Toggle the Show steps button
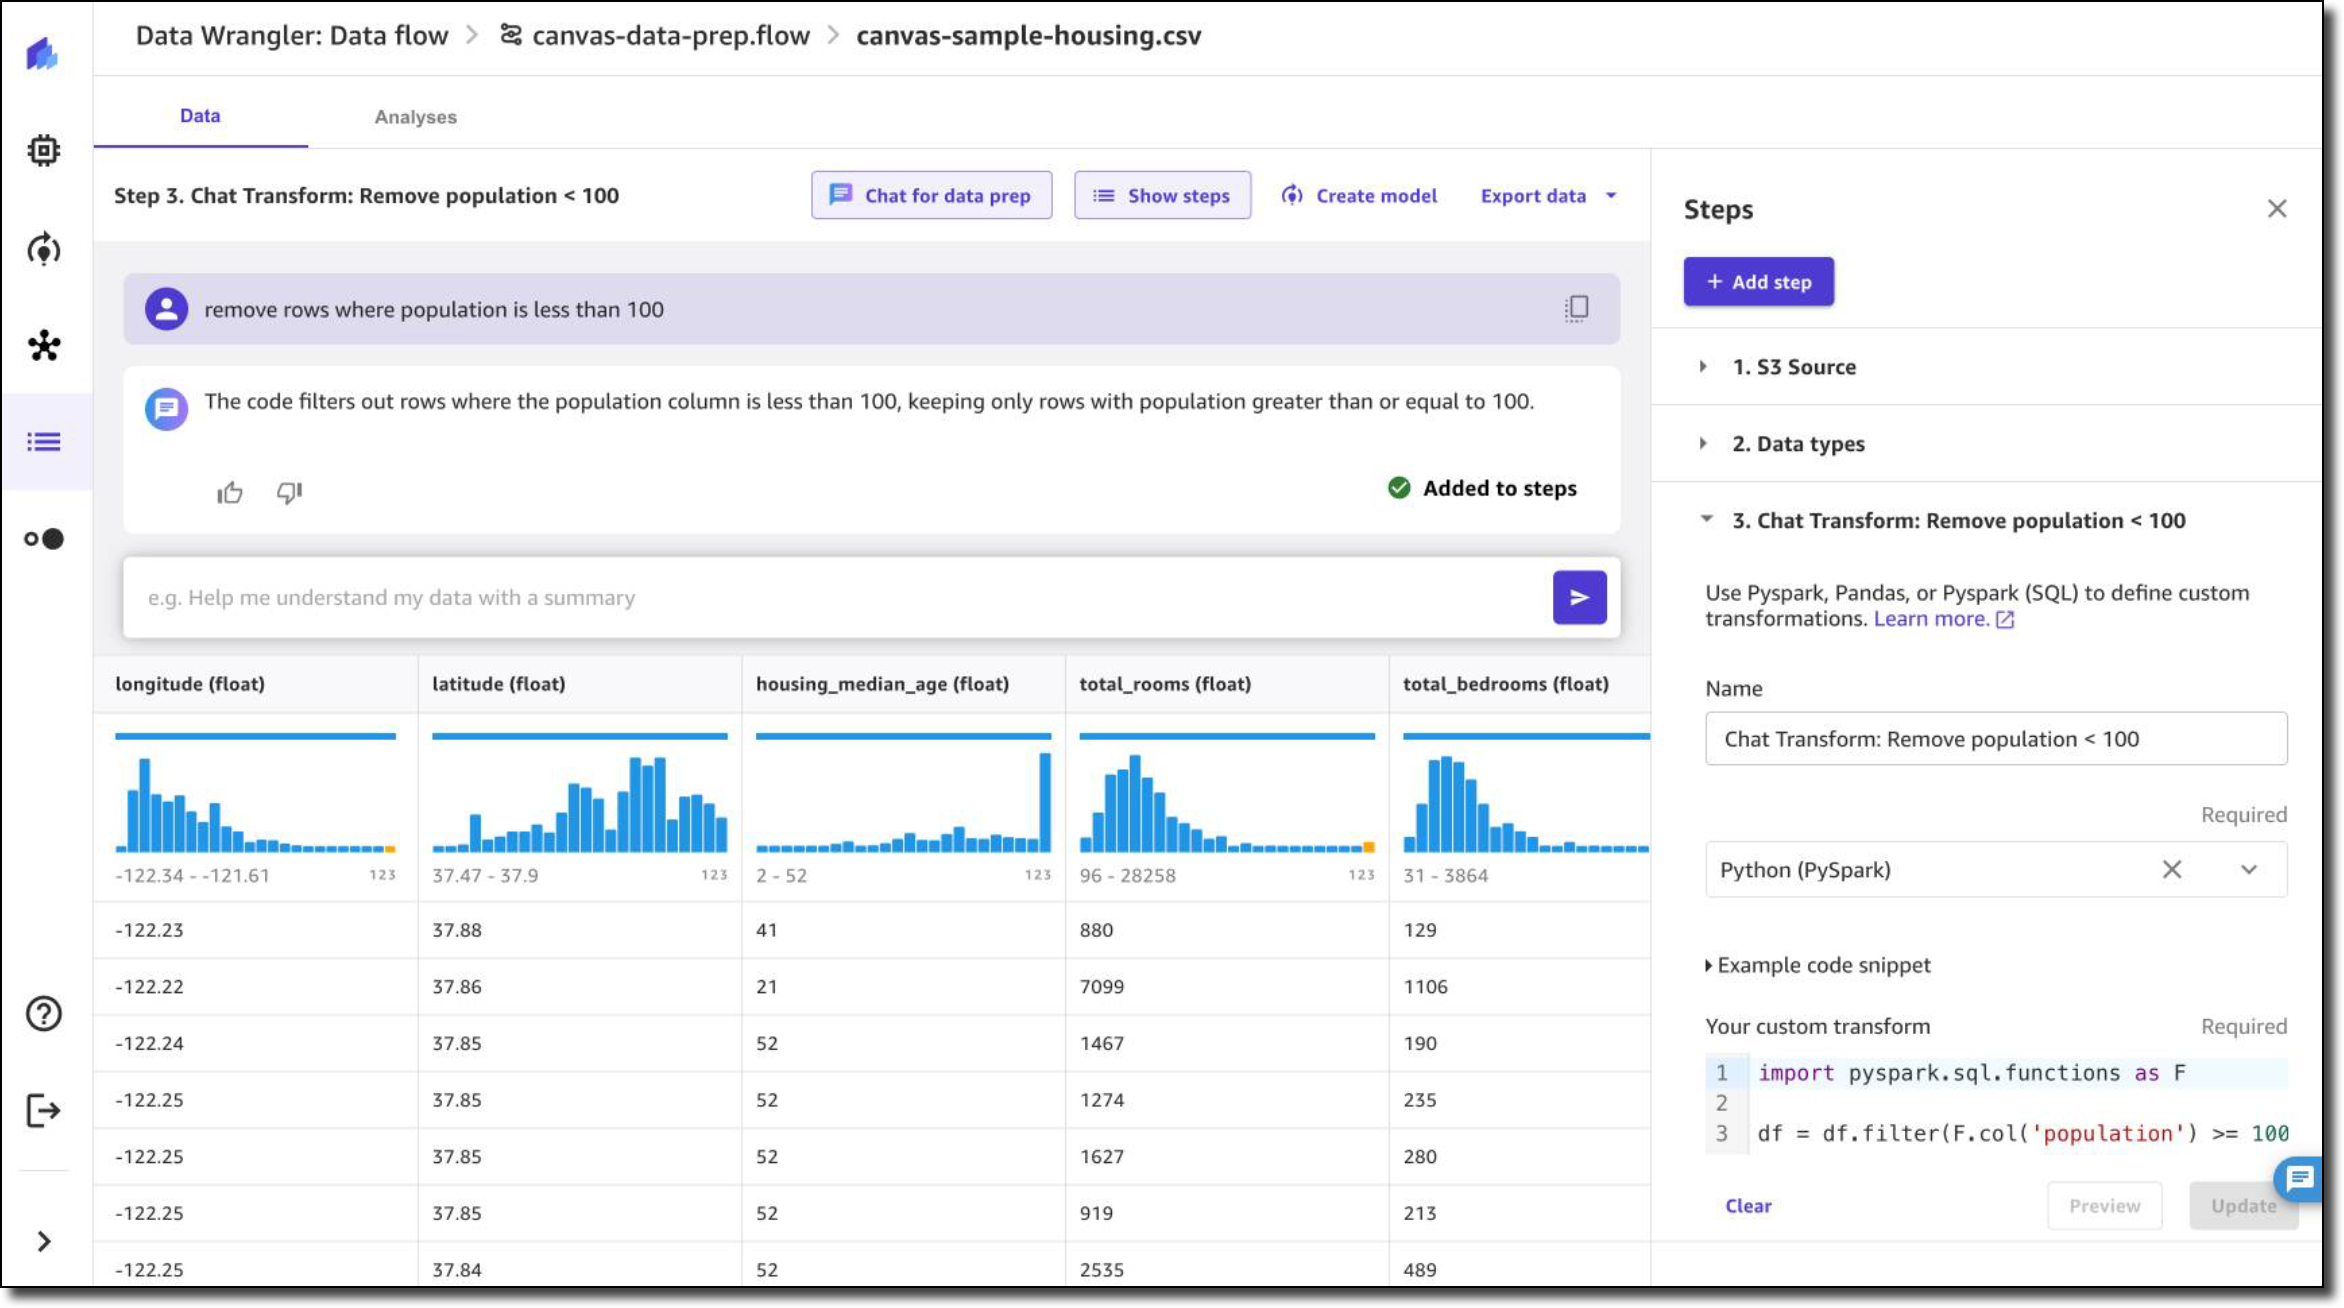Screen dimensions: 2344x1308 tap(1162, 196)
